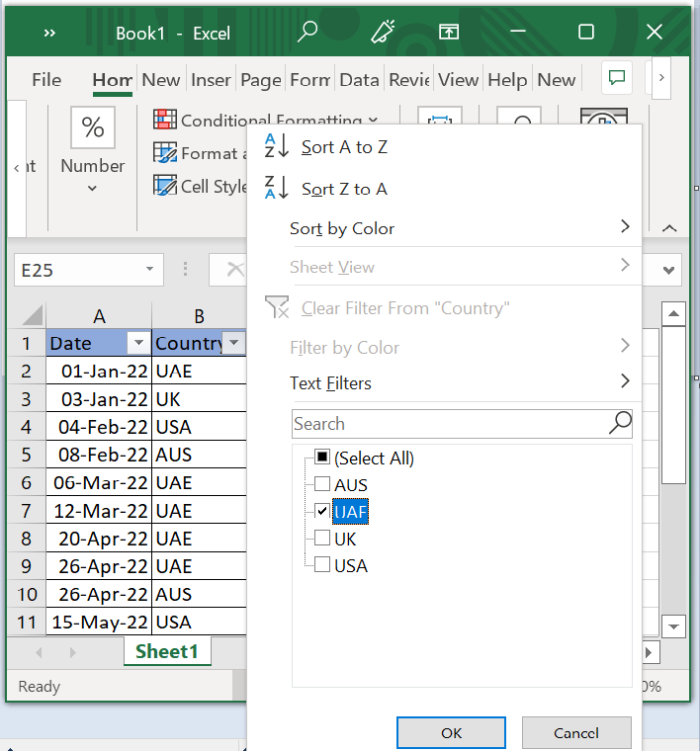Viewport: 700px width, 751px height.
Task: Cancel the filter menu
Action: click(x=576, y=733)
